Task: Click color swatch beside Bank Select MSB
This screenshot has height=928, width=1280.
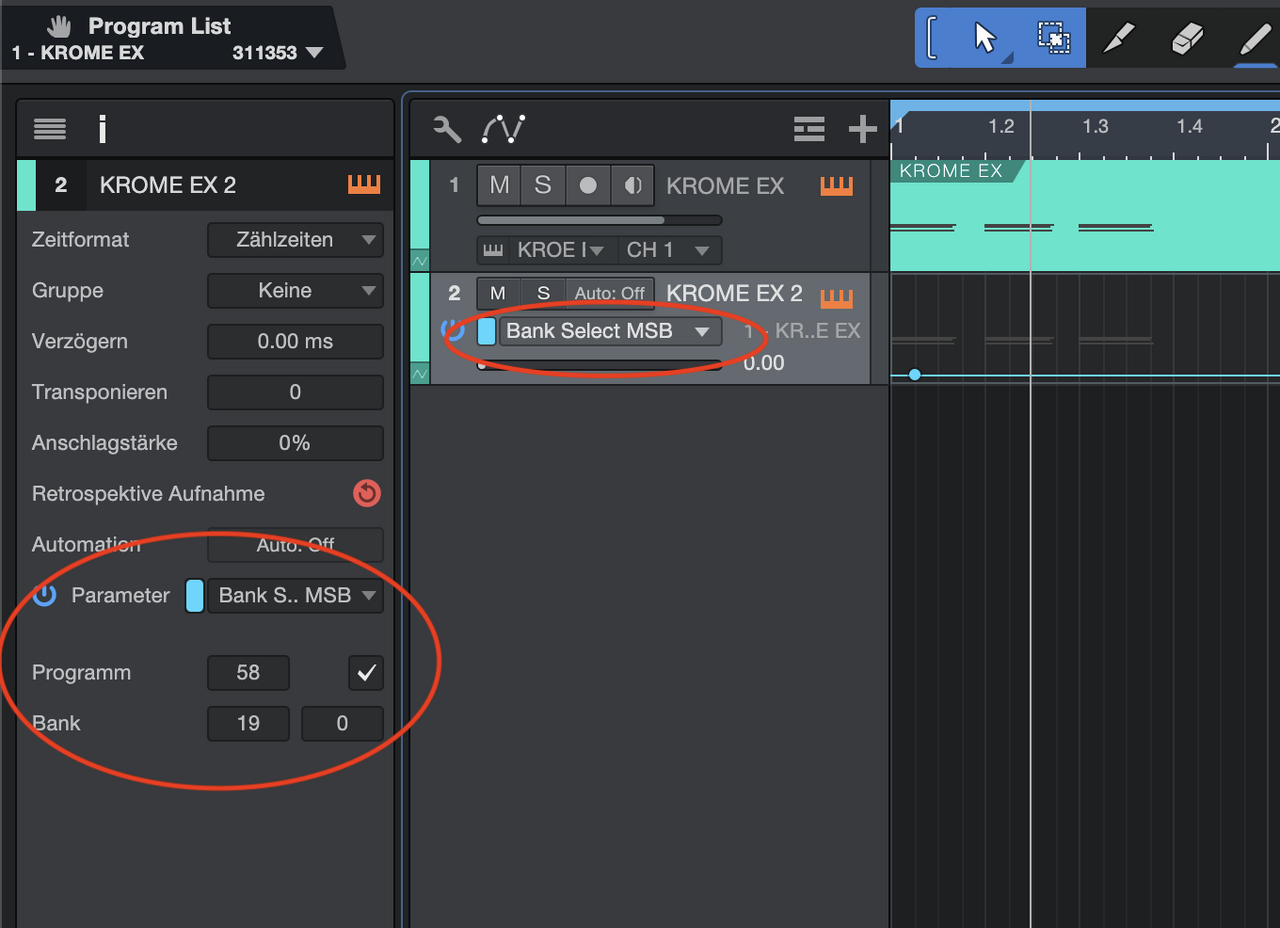Action: 486,331
